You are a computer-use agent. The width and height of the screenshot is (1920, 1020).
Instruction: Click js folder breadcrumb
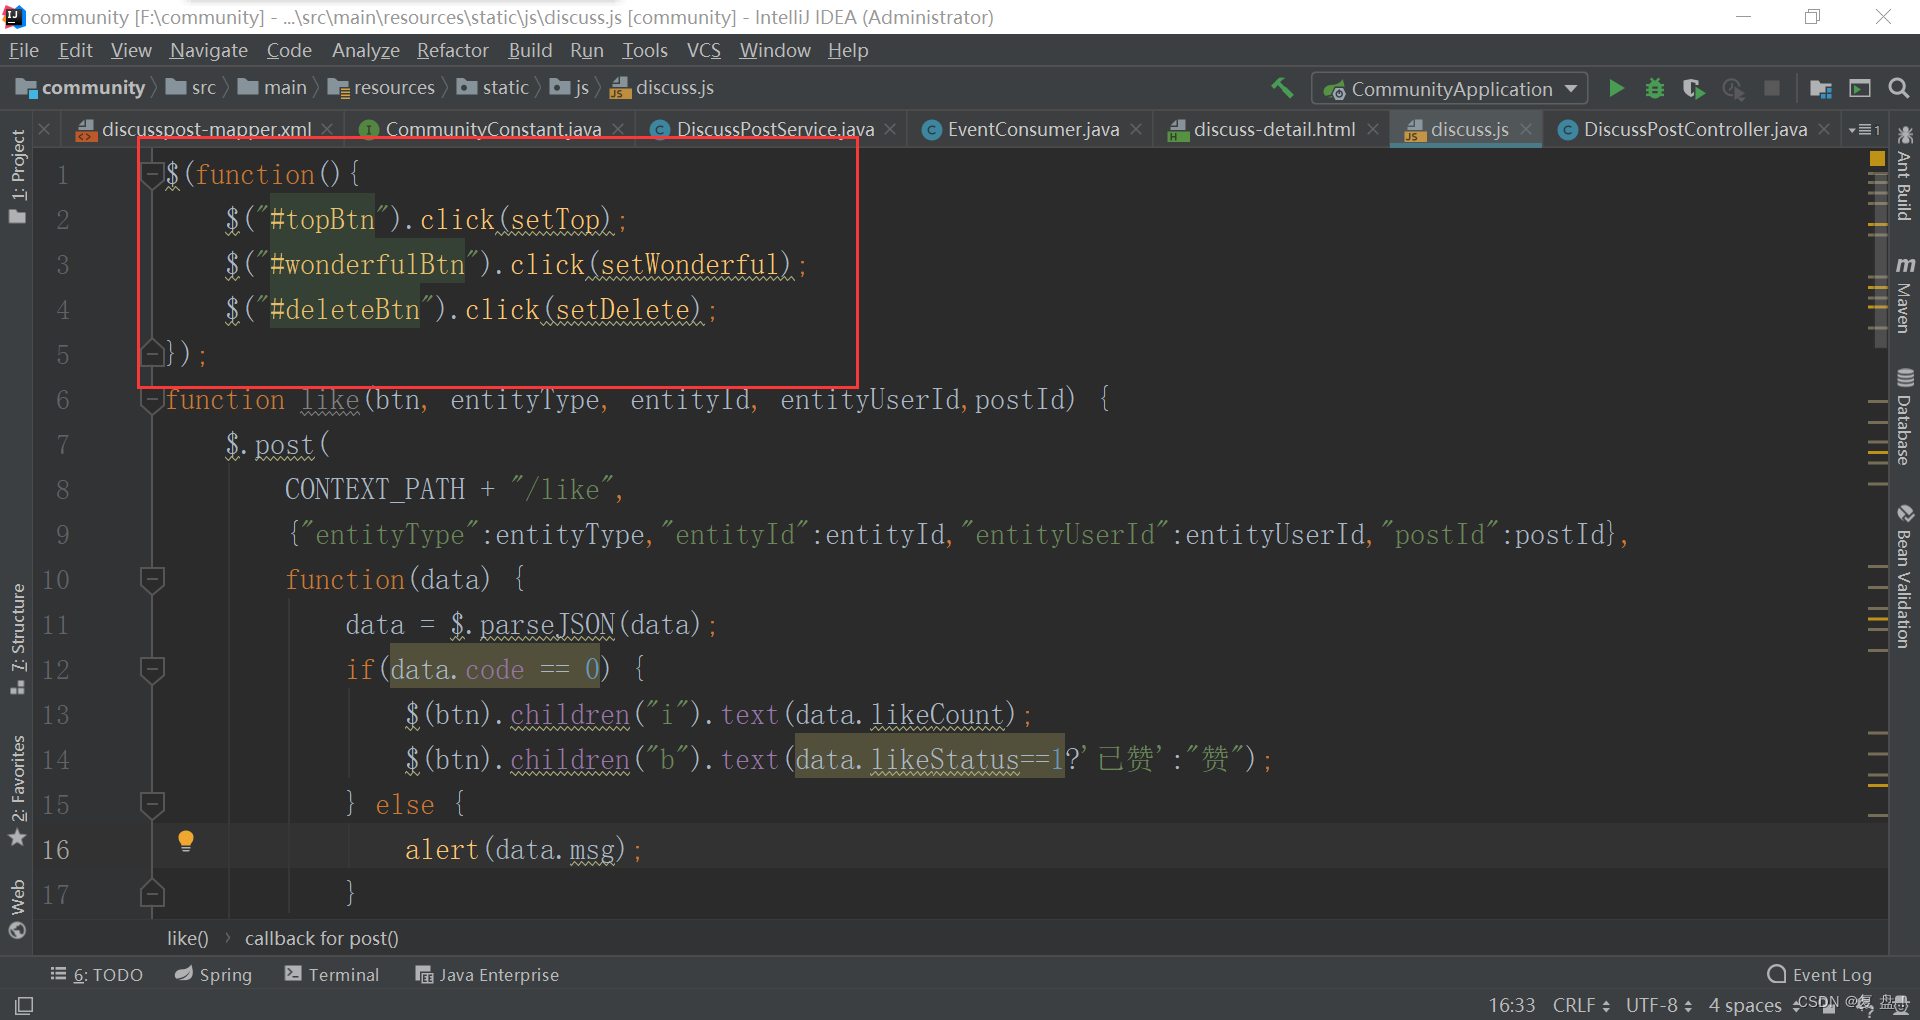pyautogui.click(x=570, y=88)
